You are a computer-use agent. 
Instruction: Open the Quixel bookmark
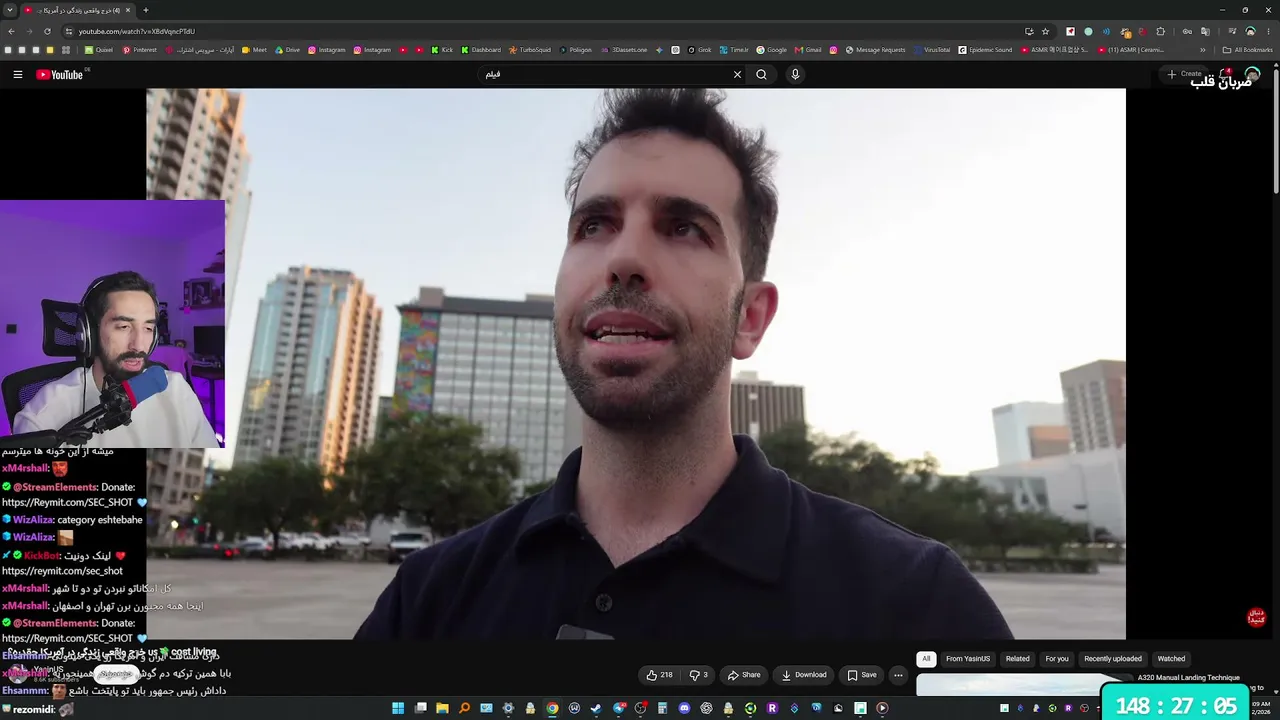[99, 50]
